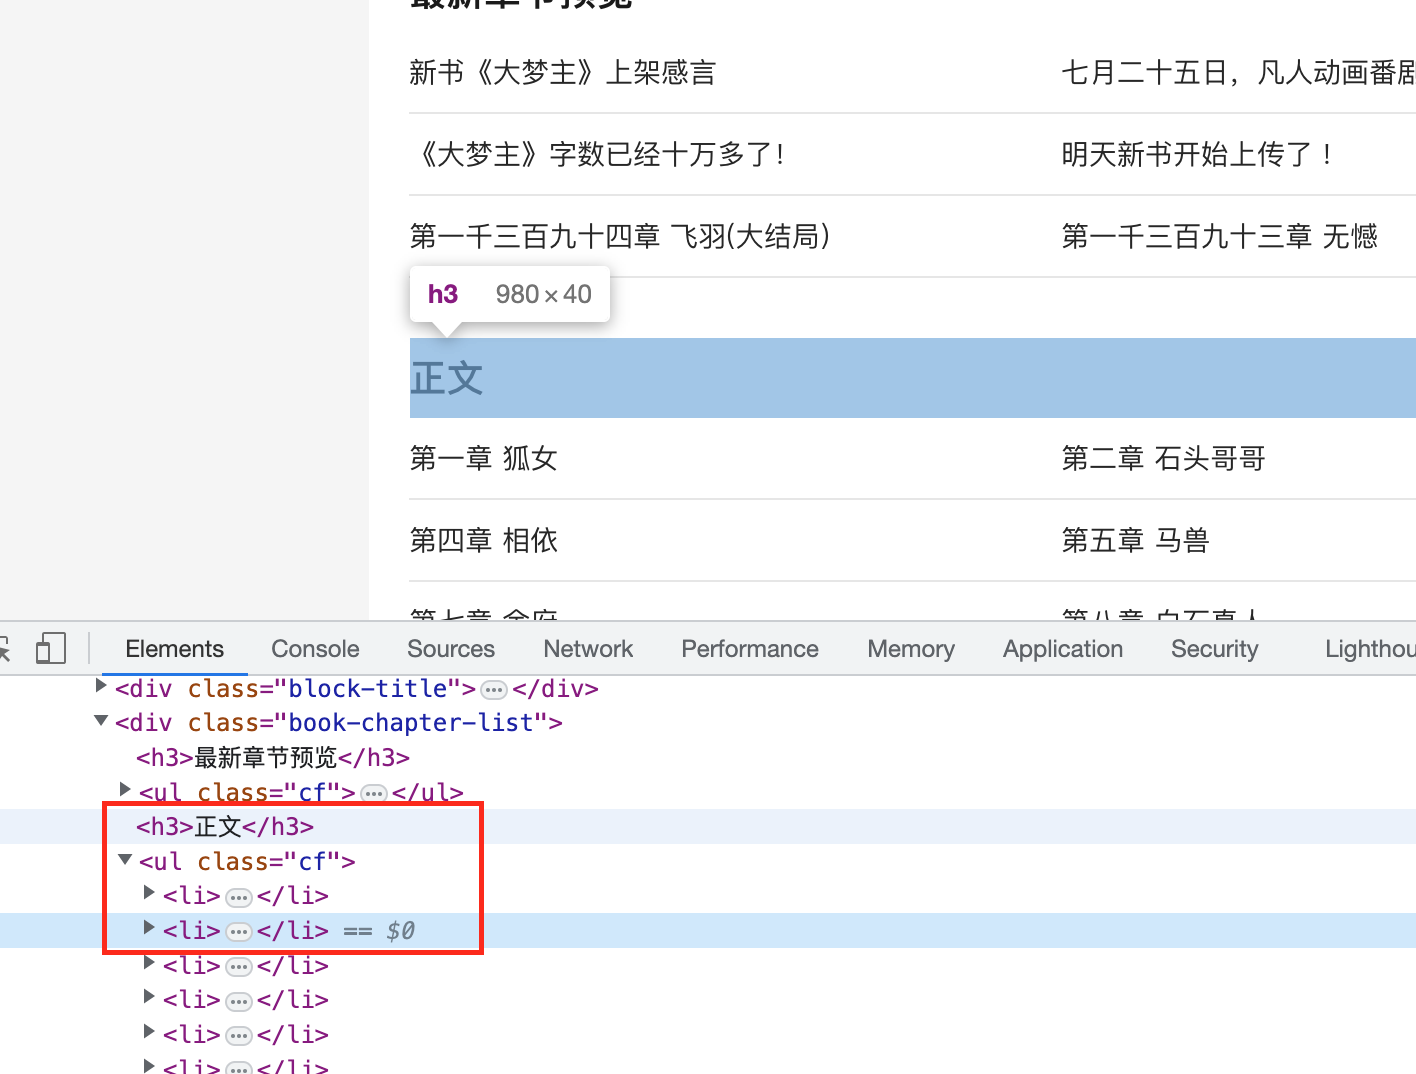Open the Application tab
This screenshot has height=1074, width=1416.
pos(1063,649)
